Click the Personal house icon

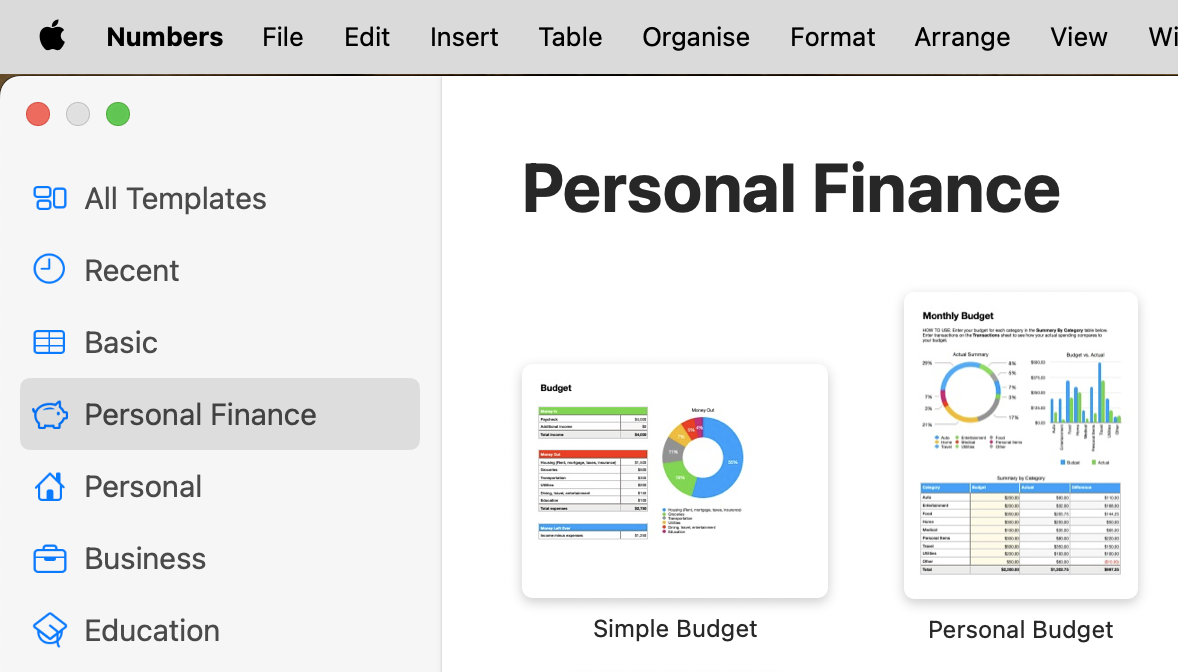click(49, 486)
